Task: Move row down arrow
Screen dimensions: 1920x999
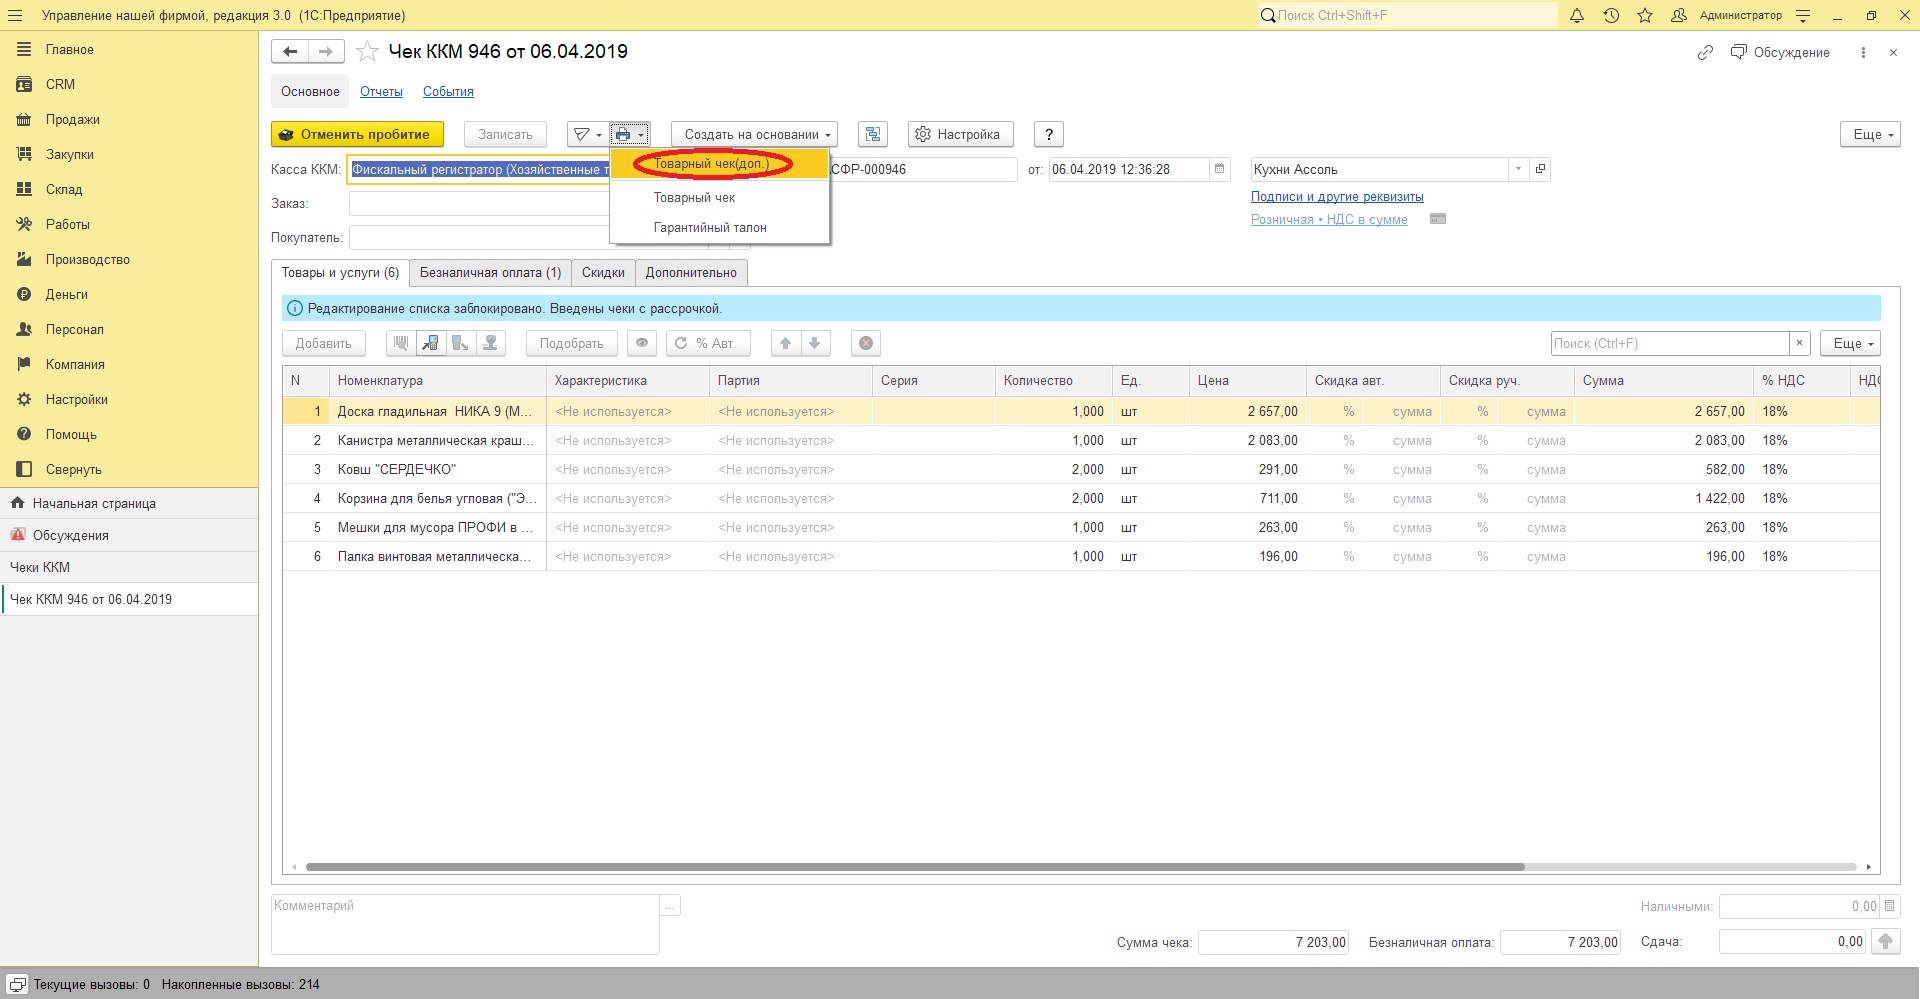Action: tap(815, 343)
